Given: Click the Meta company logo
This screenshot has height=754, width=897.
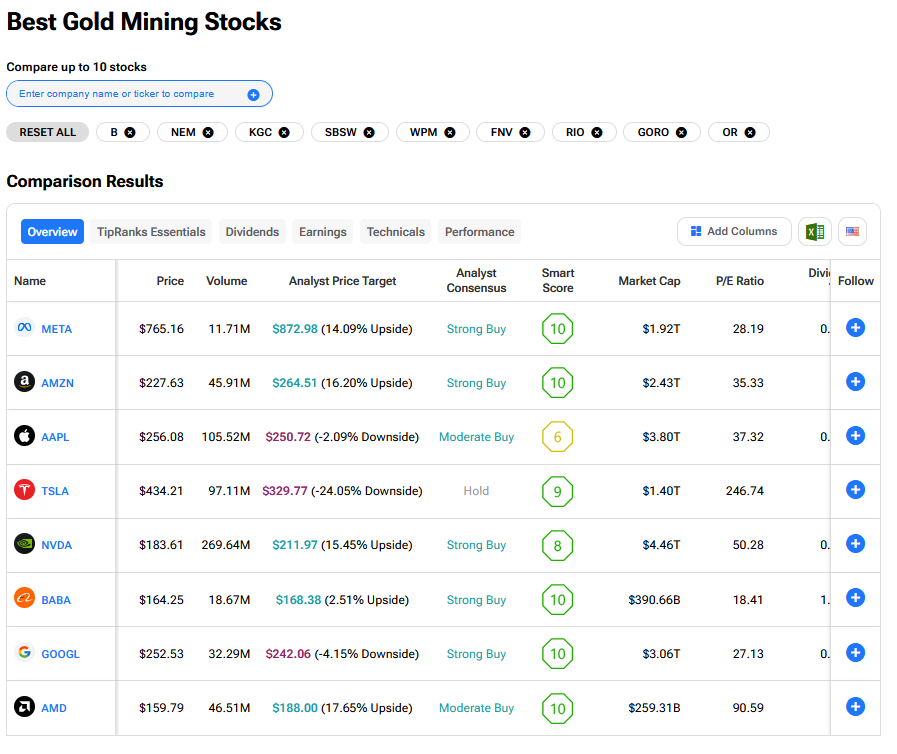Looking at the screenshot, I should coord(24,328).
